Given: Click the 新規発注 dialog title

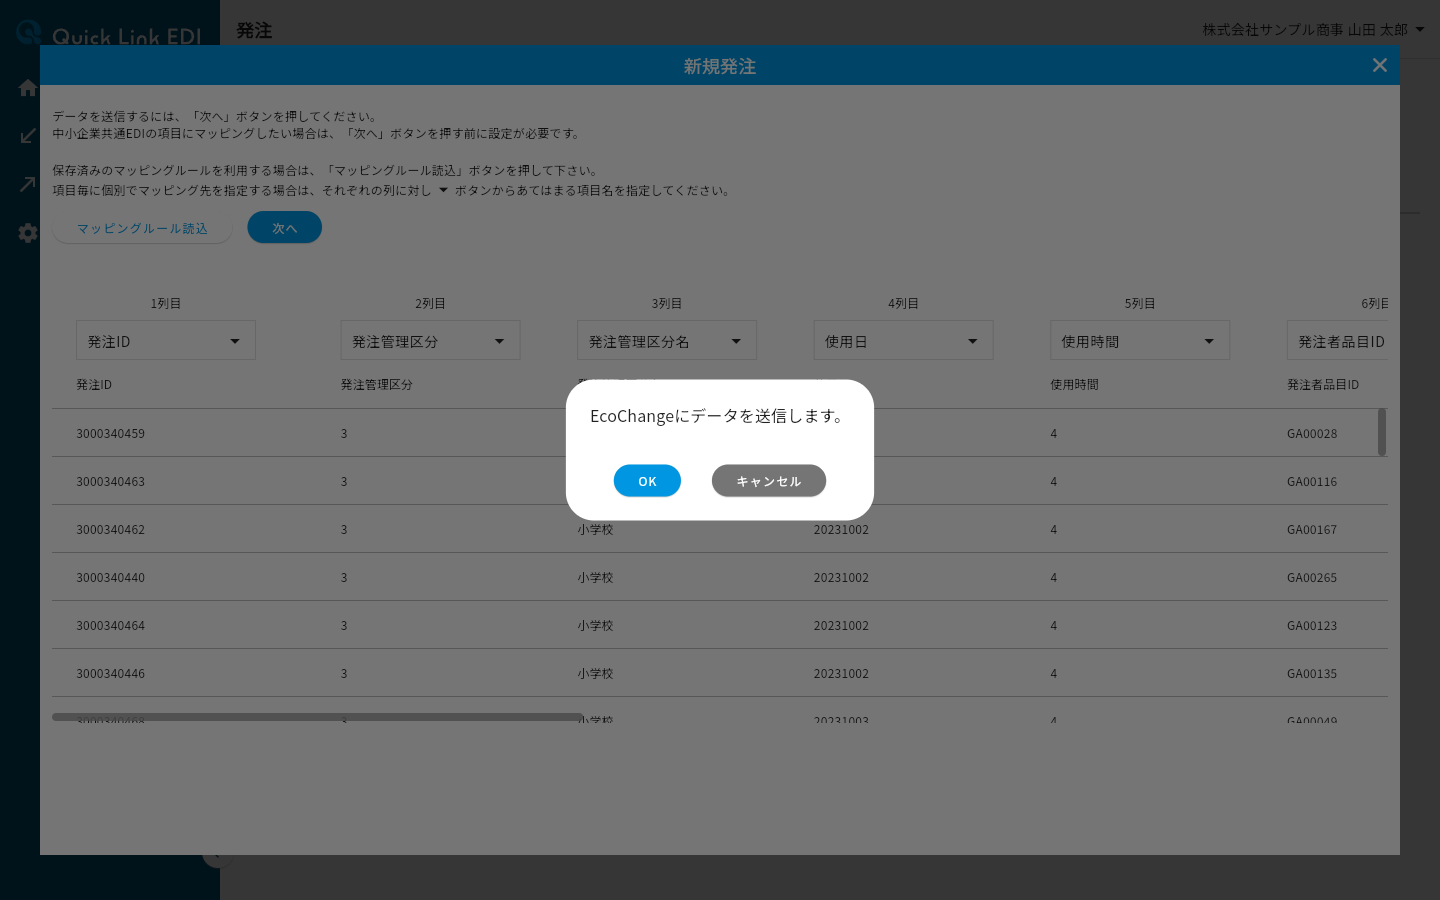Looking at the screenshot, I should 720,66.
